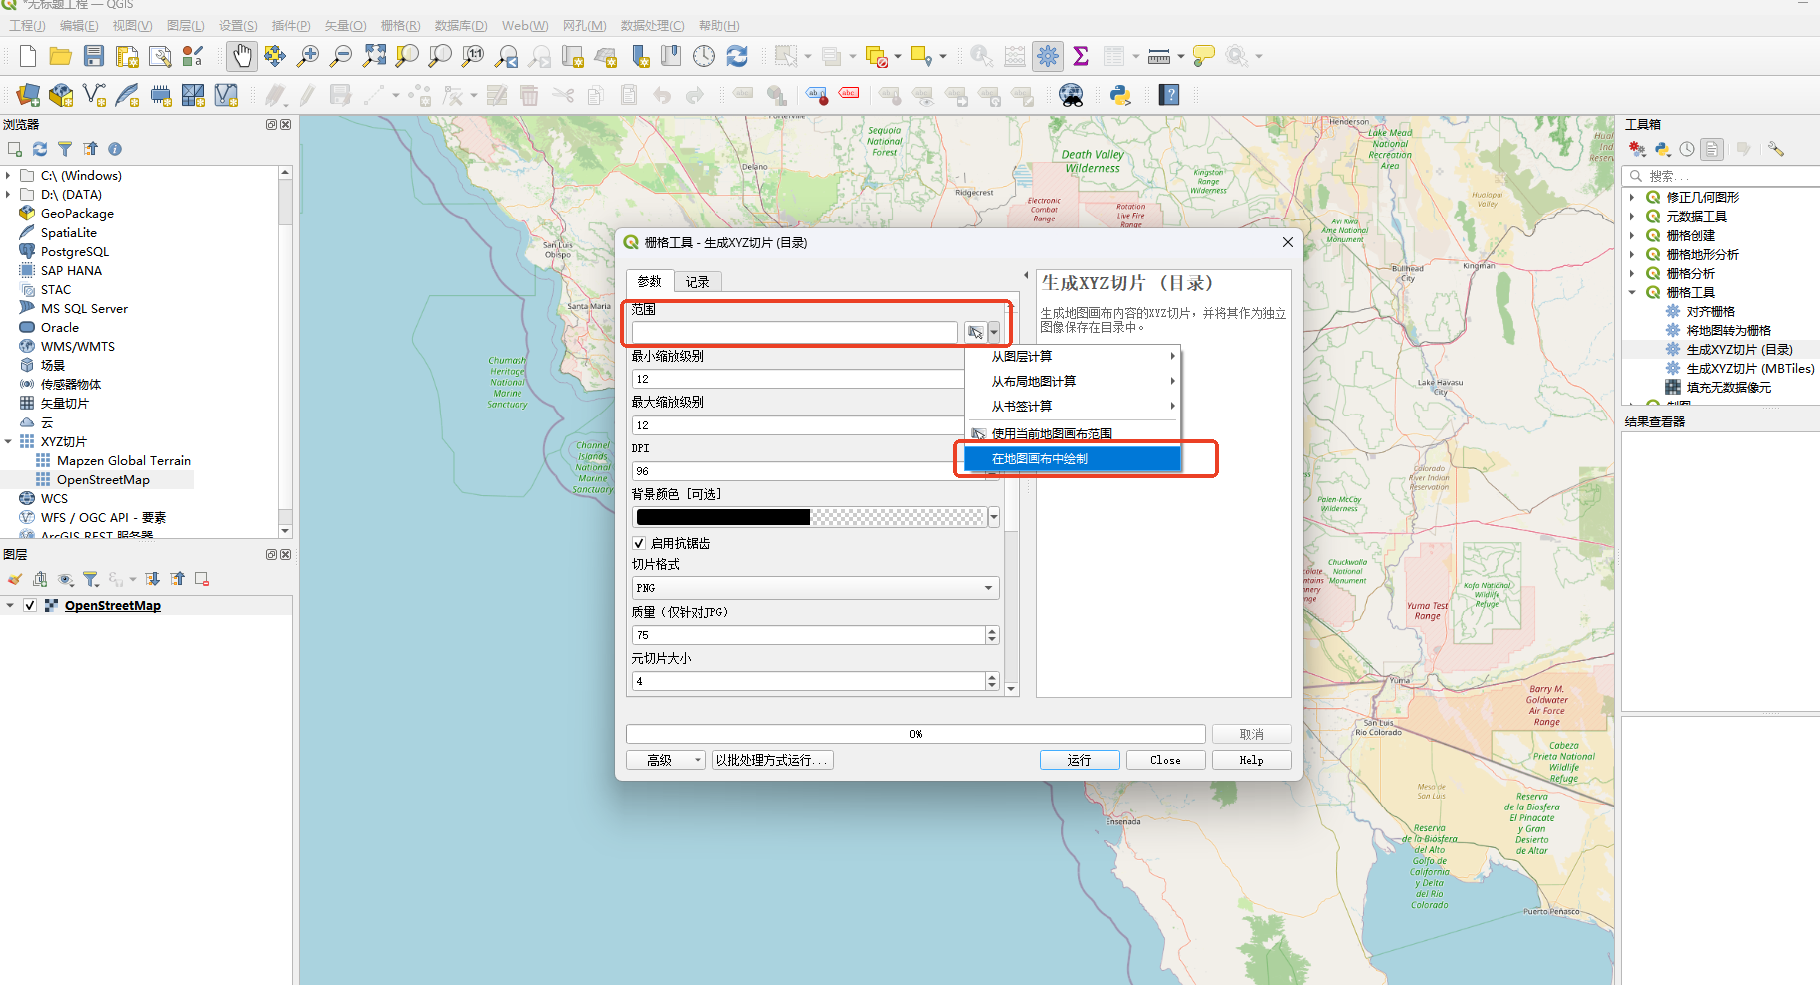
Task: Click 以批处理方式运行 button
Action: pyautogui.click(x=772, y=760)
